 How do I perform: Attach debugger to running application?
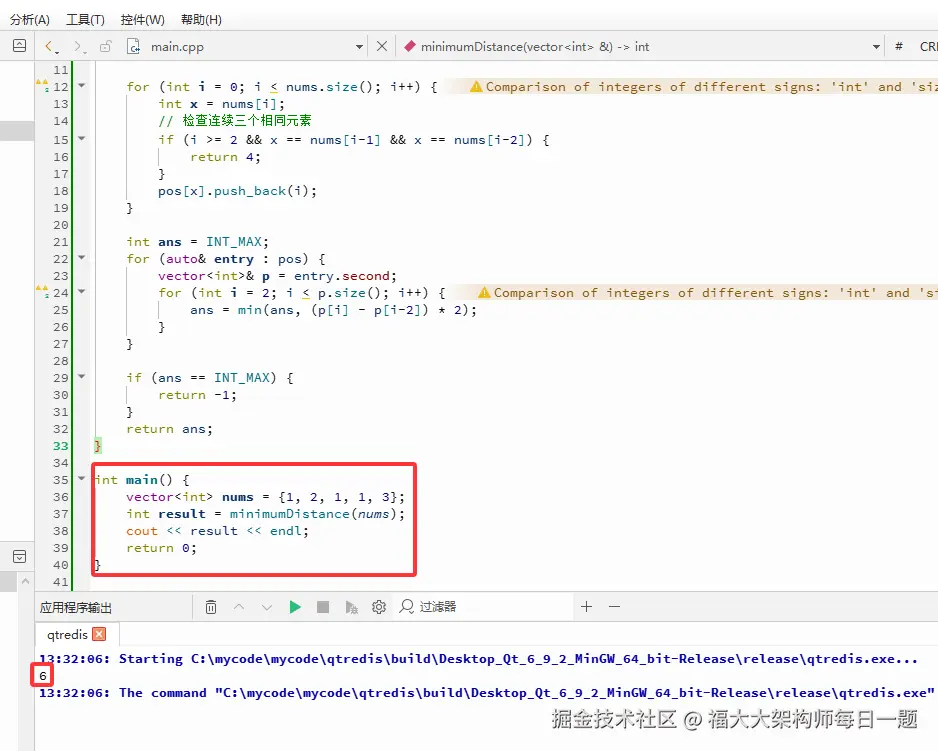(351, 607)
